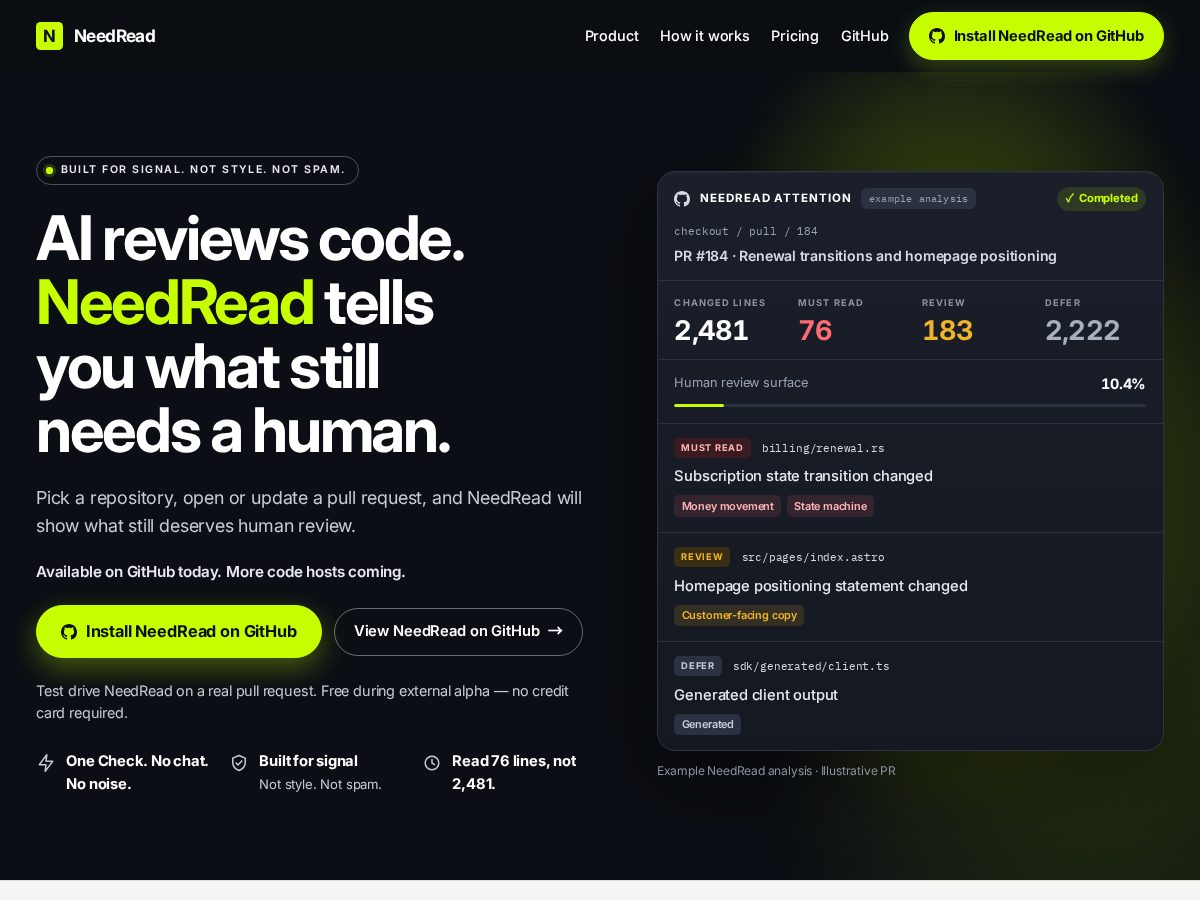Click the billing/renewal.rs file path

pos(823,448)
